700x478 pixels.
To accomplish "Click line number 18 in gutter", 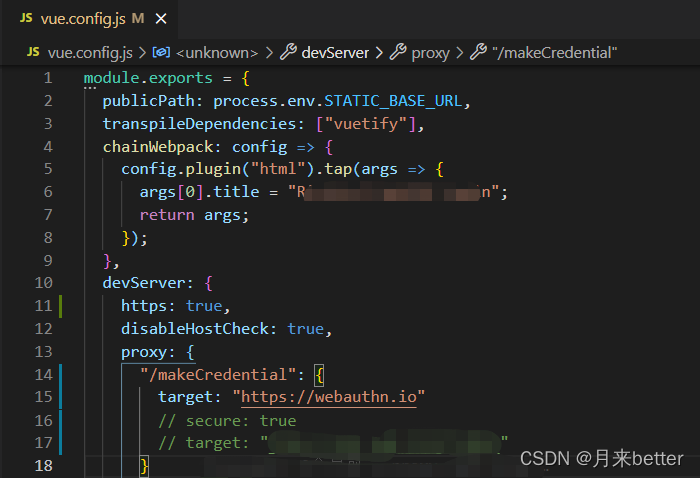I will coord(44,466).
